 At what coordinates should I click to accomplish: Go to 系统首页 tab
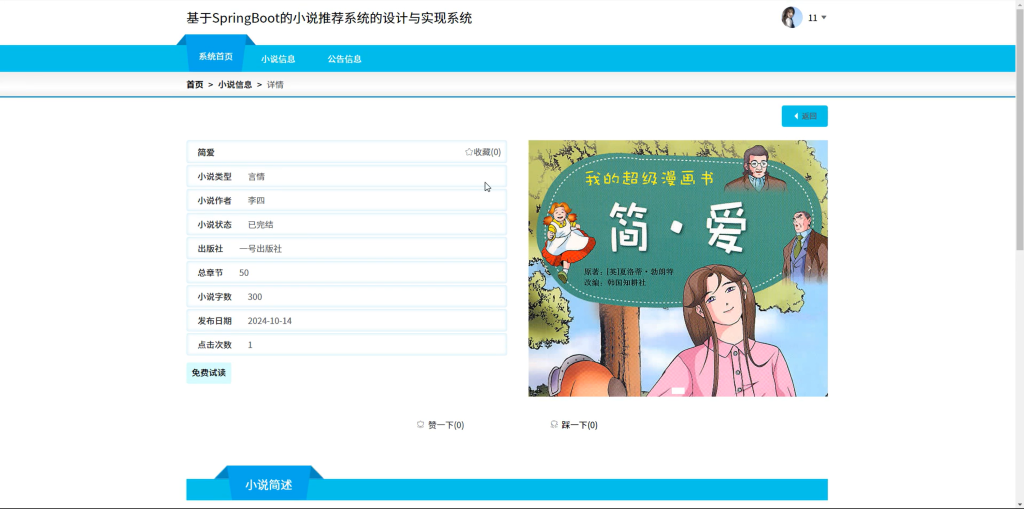pos(216,57)
